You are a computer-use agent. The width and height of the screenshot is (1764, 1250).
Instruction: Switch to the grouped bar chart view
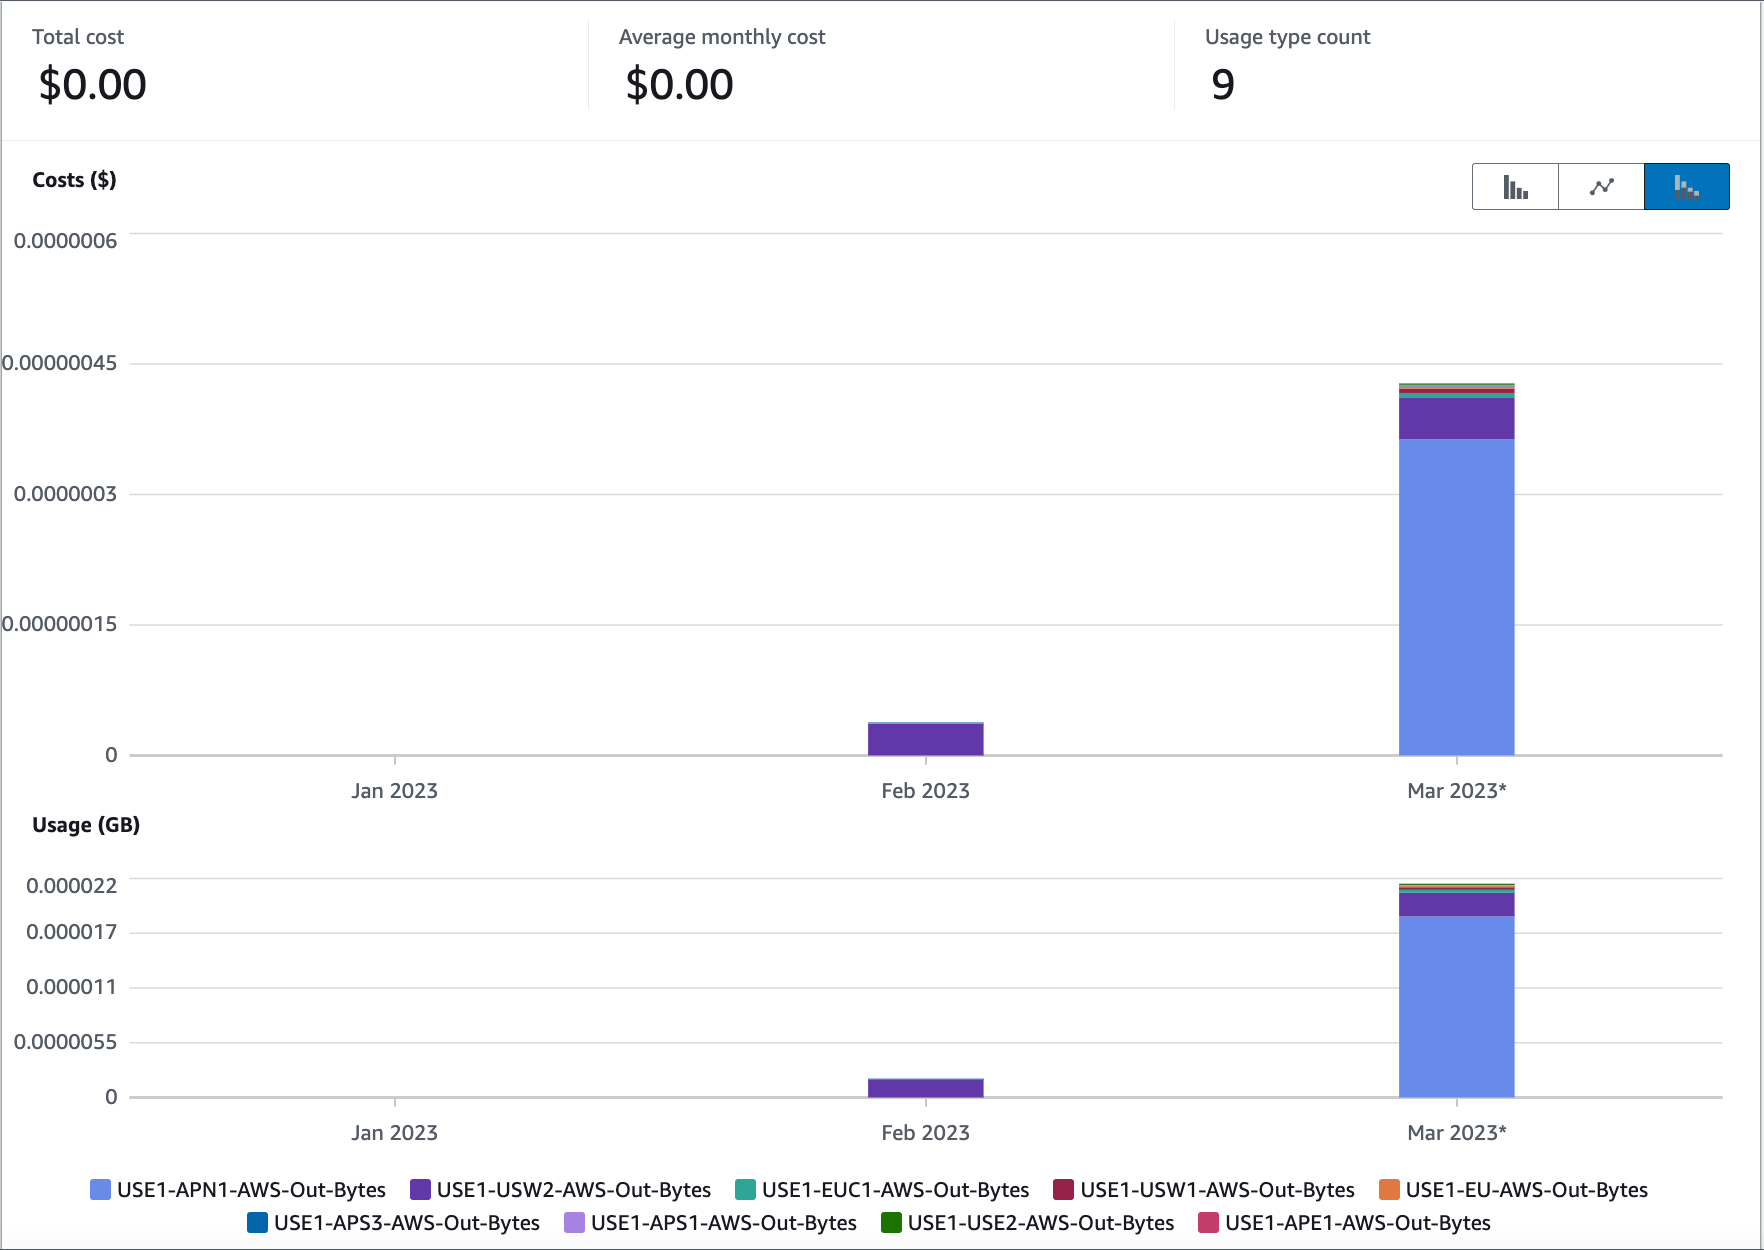[1514, 186]
